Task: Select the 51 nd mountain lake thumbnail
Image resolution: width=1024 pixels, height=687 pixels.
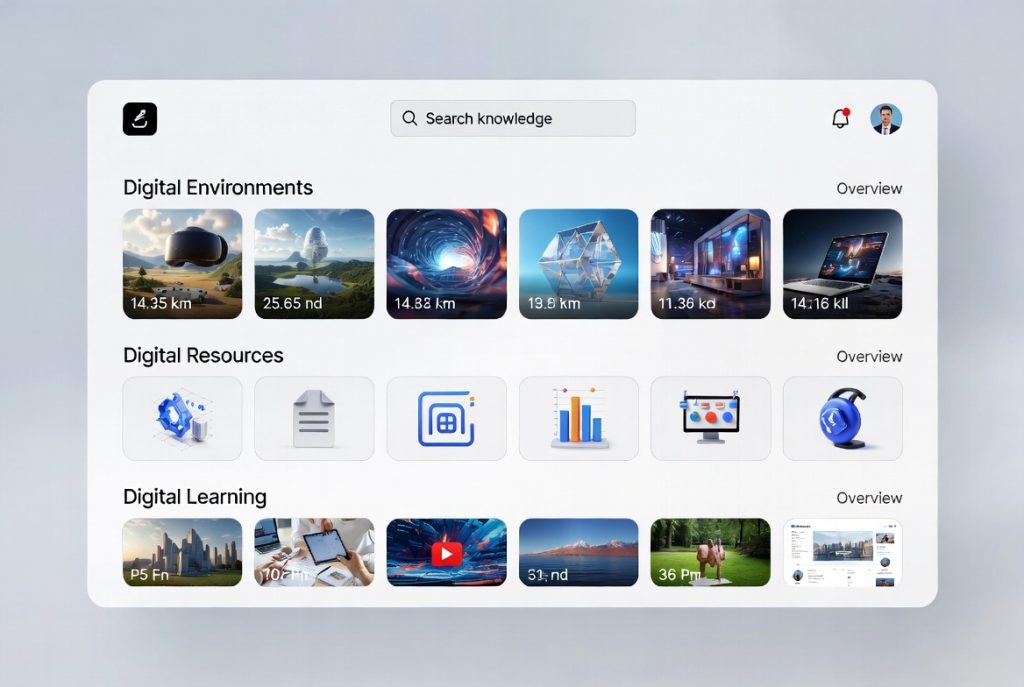Action: pyautogui.click(x=578, y=552)
